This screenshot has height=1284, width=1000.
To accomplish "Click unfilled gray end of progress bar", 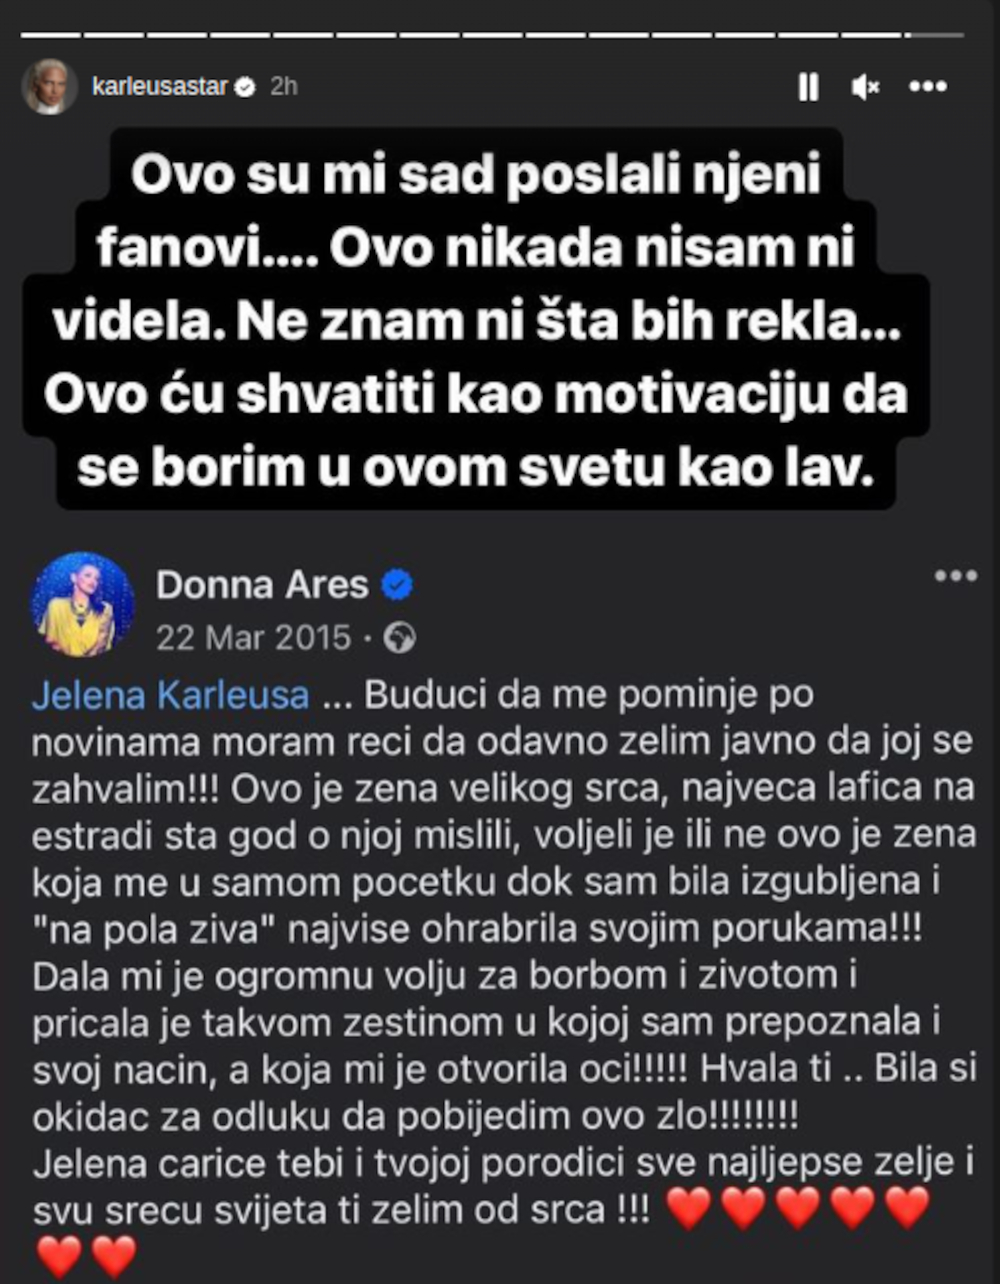I will pos(938,35).
